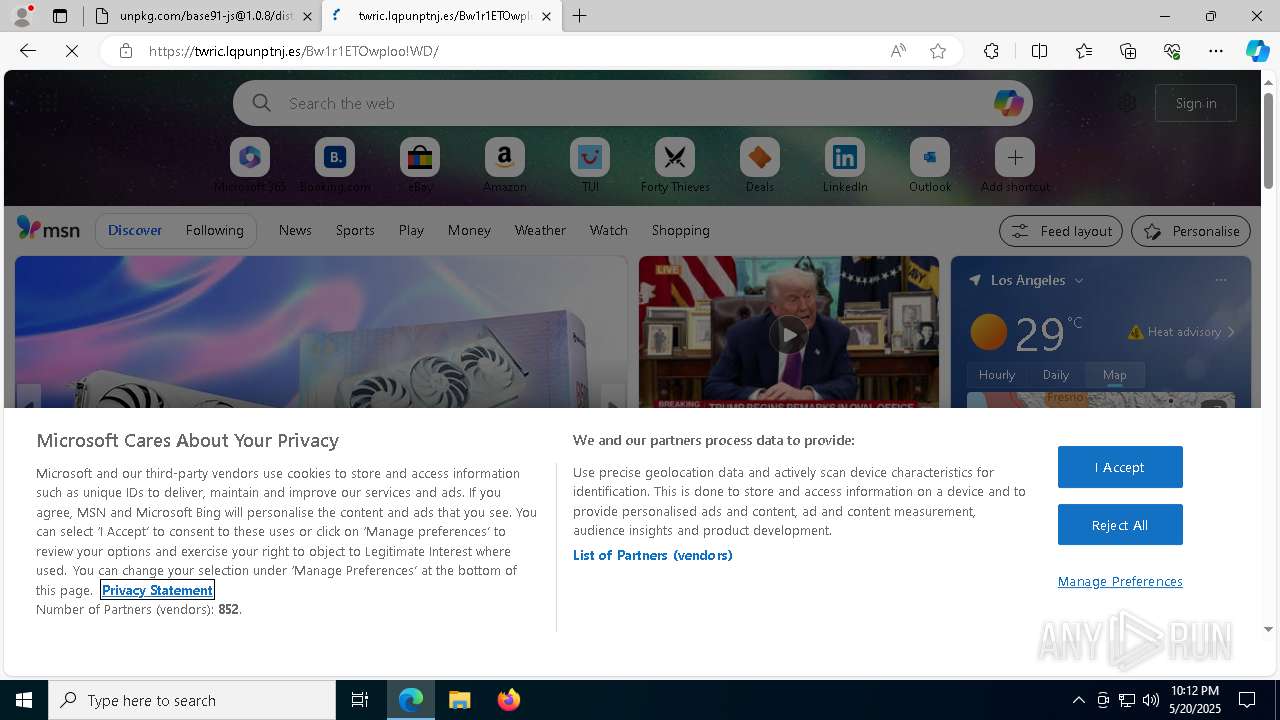Screen dimensions: 1280x720
Task: Open the Play menu item
Action: pyautogui.click(x=411, y=230)
